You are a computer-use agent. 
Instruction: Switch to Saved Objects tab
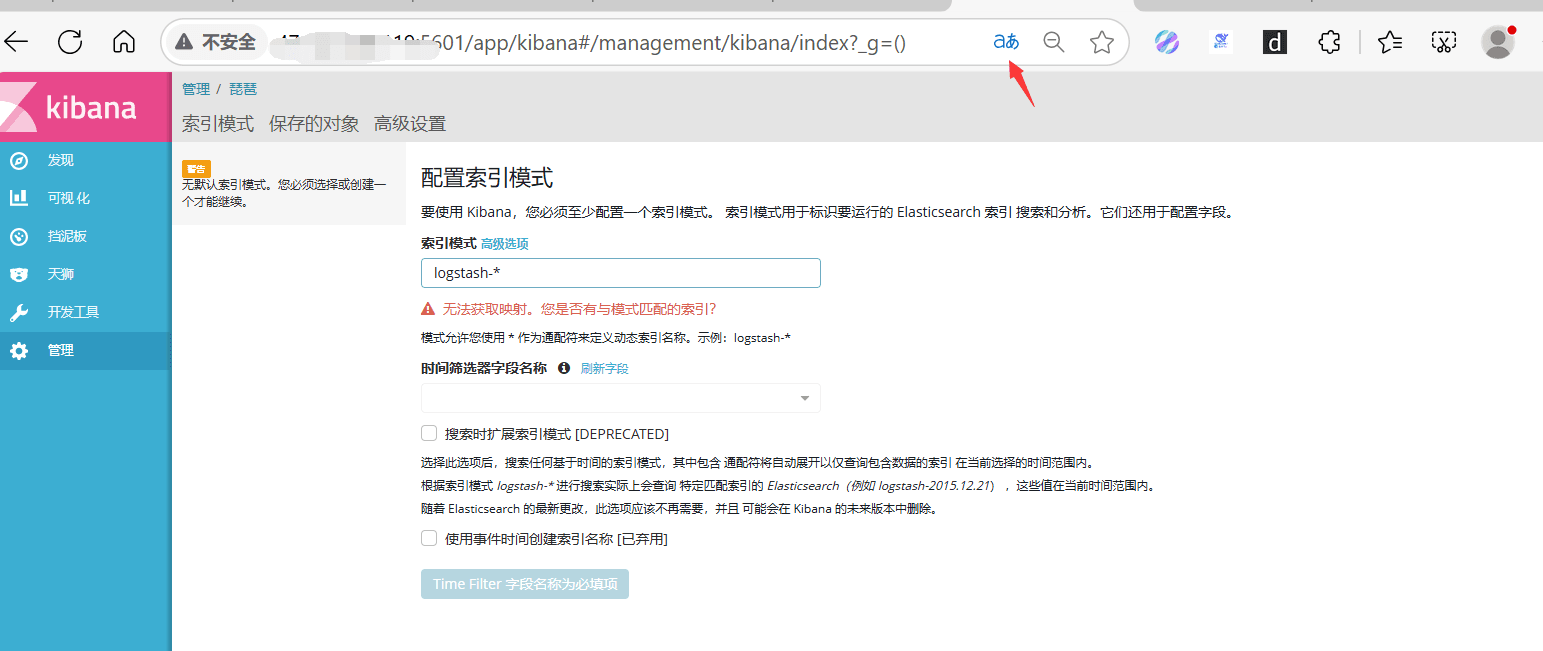click(314, 124)
